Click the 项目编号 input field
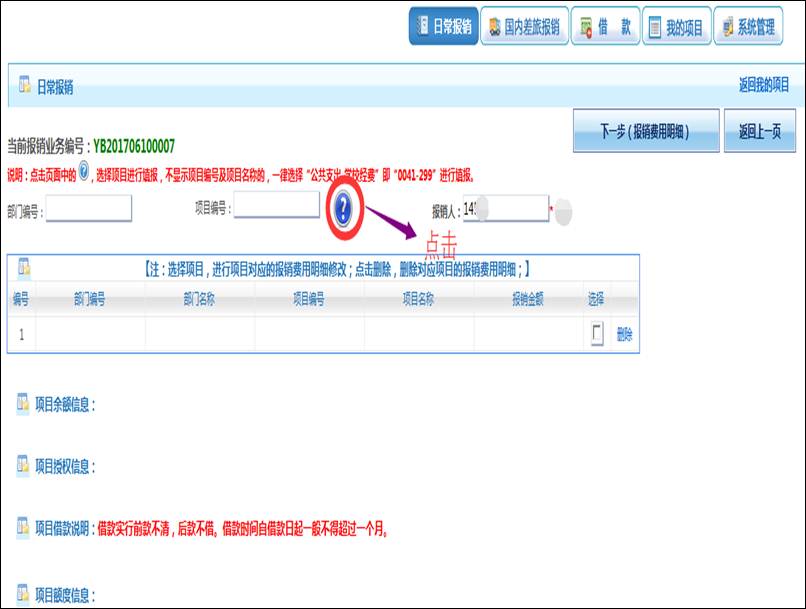 pyautogui.click(x=276, y=206)
